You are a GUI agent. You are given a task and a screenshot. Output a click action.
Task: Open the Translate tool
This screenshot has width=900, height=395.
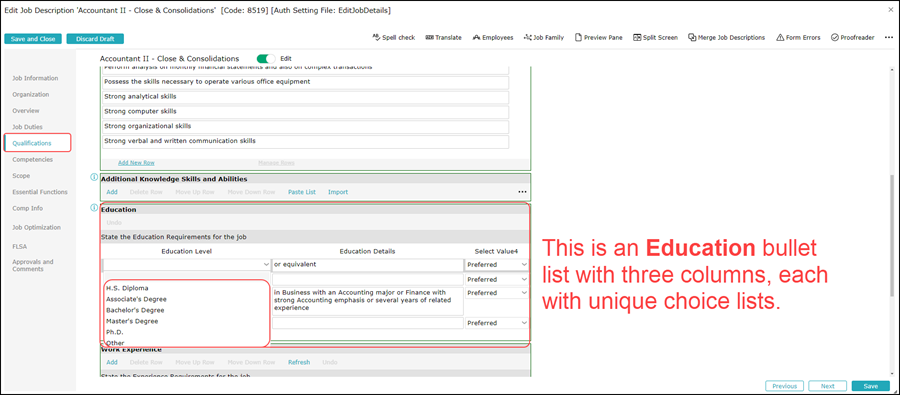click(x=443, y=37)
